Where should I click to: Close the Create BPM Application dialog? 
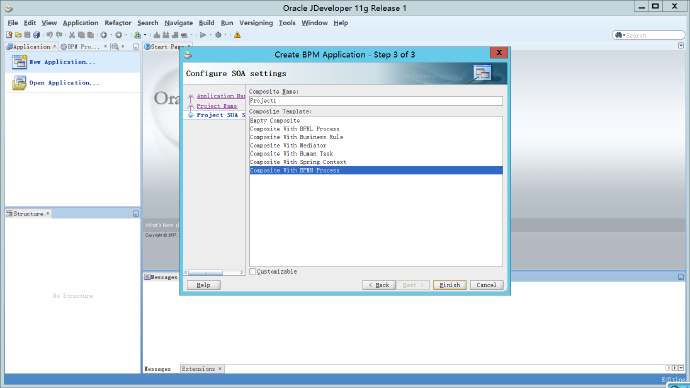click(x=499, y=53)
